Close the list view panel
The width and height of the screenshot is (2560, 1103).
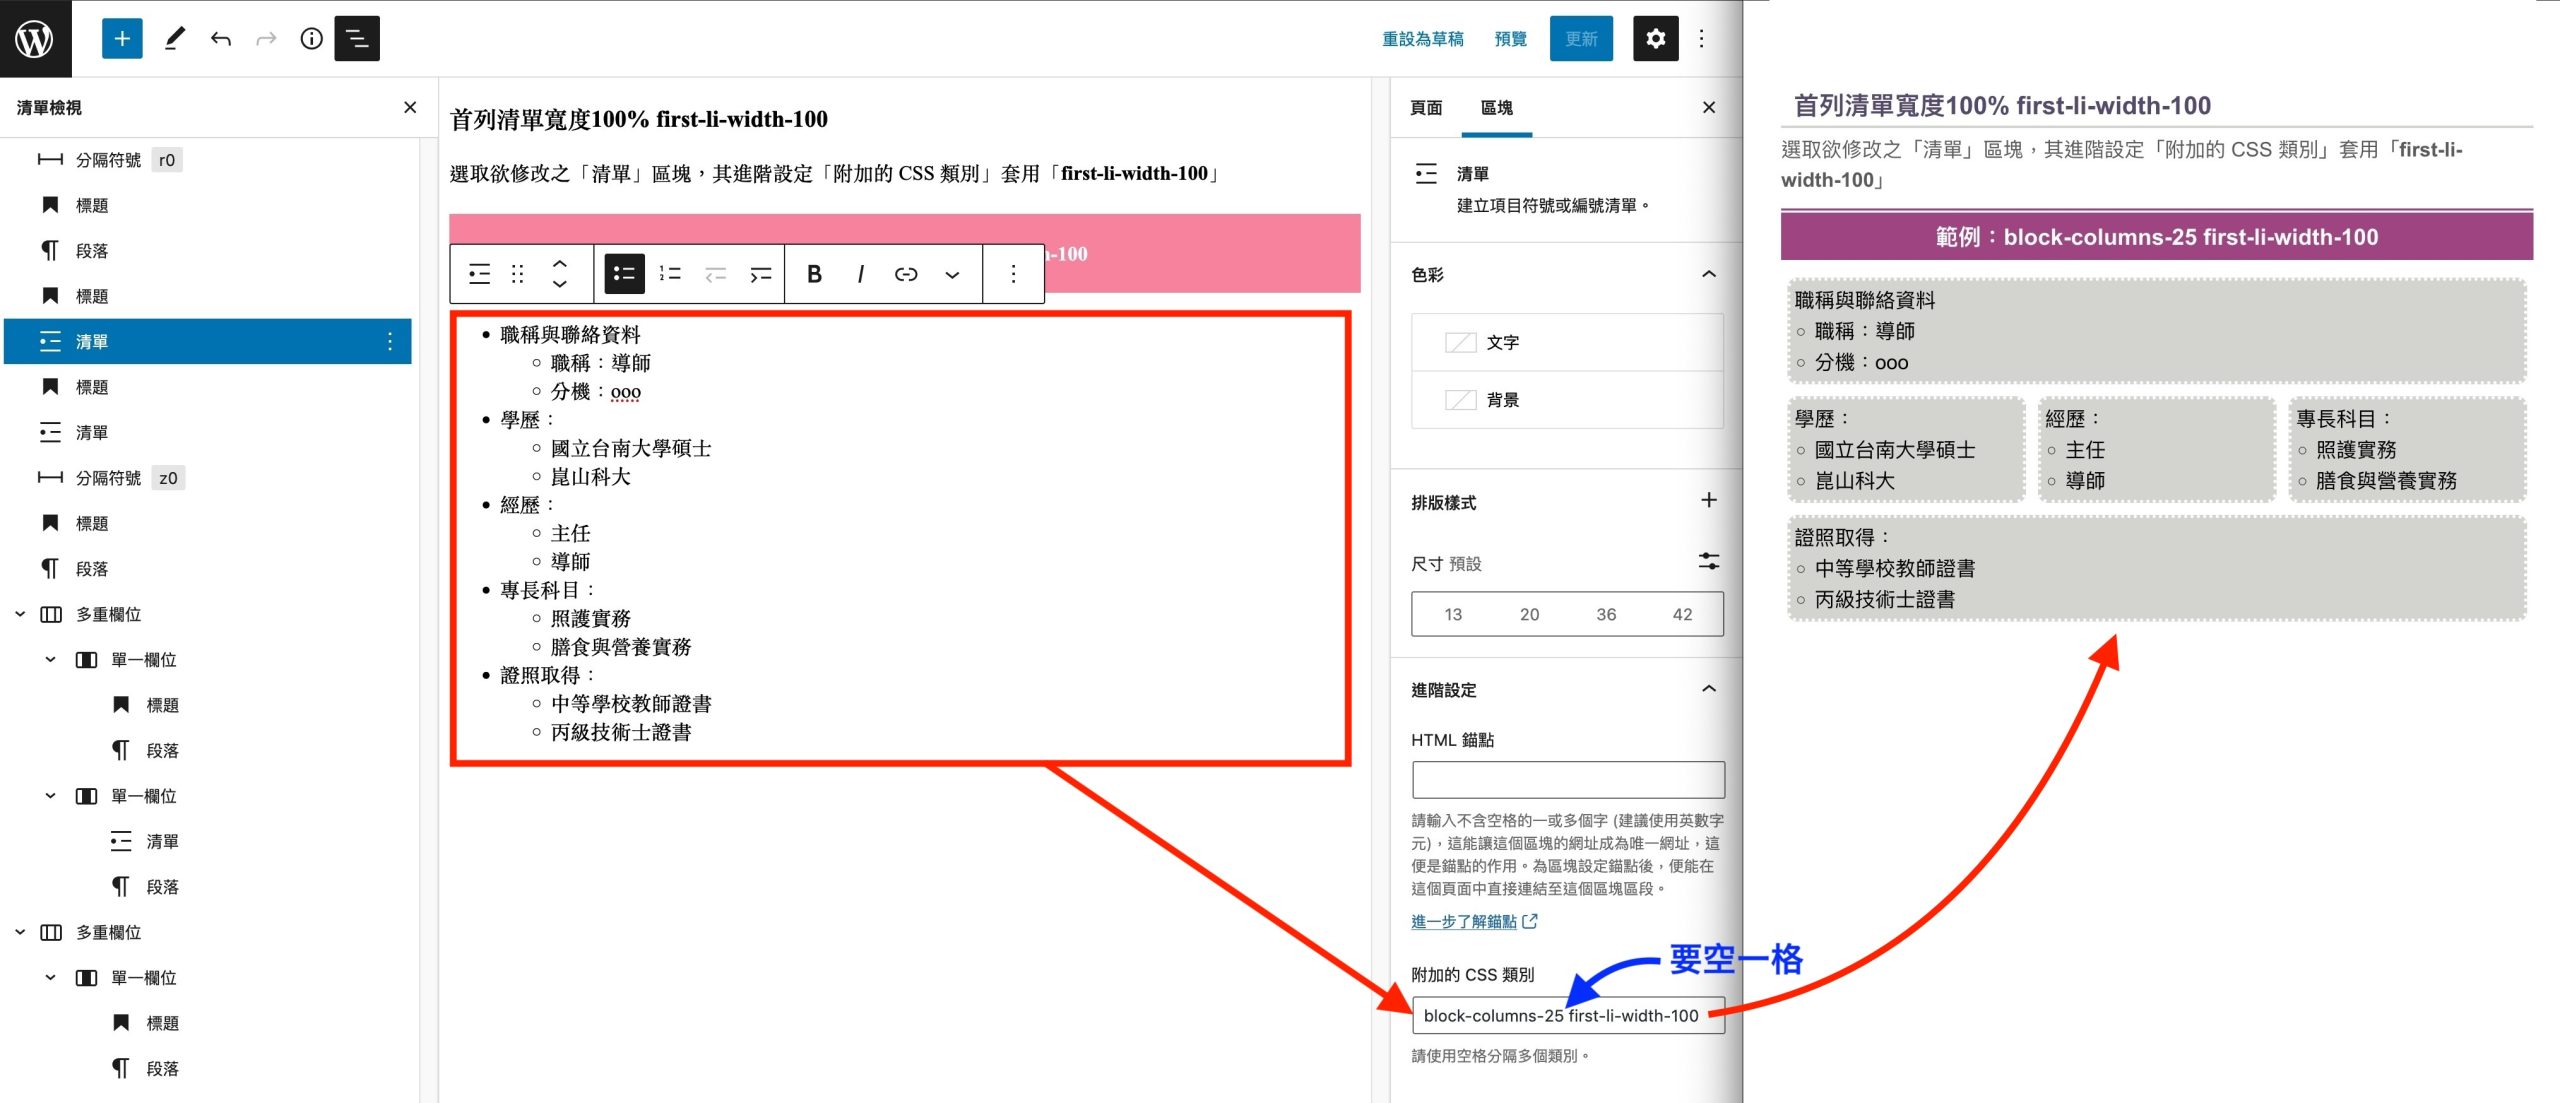coord(410,107)
